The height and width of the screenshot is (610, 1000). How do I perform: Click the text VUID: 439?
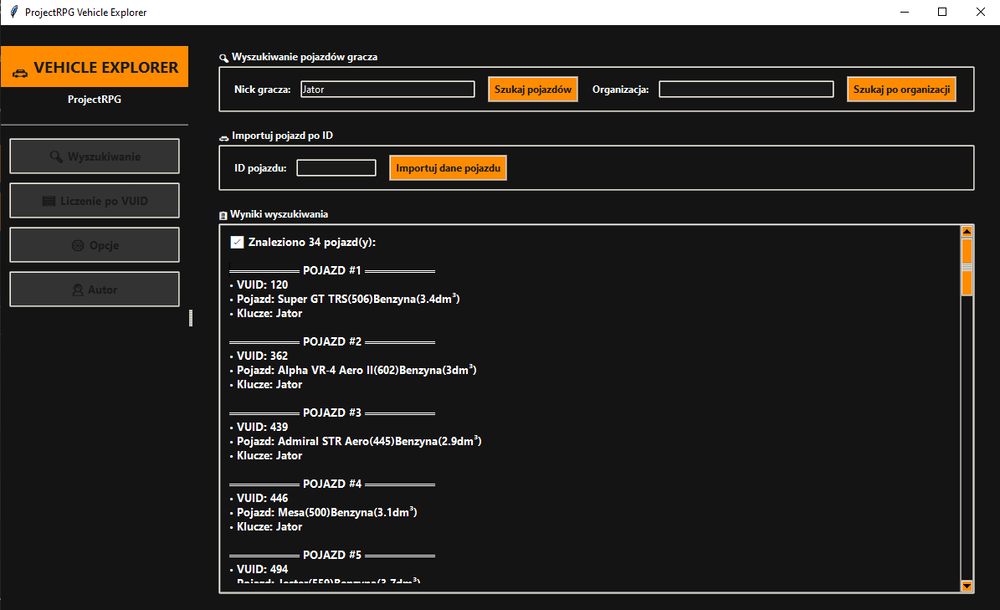tap(262, 427)
